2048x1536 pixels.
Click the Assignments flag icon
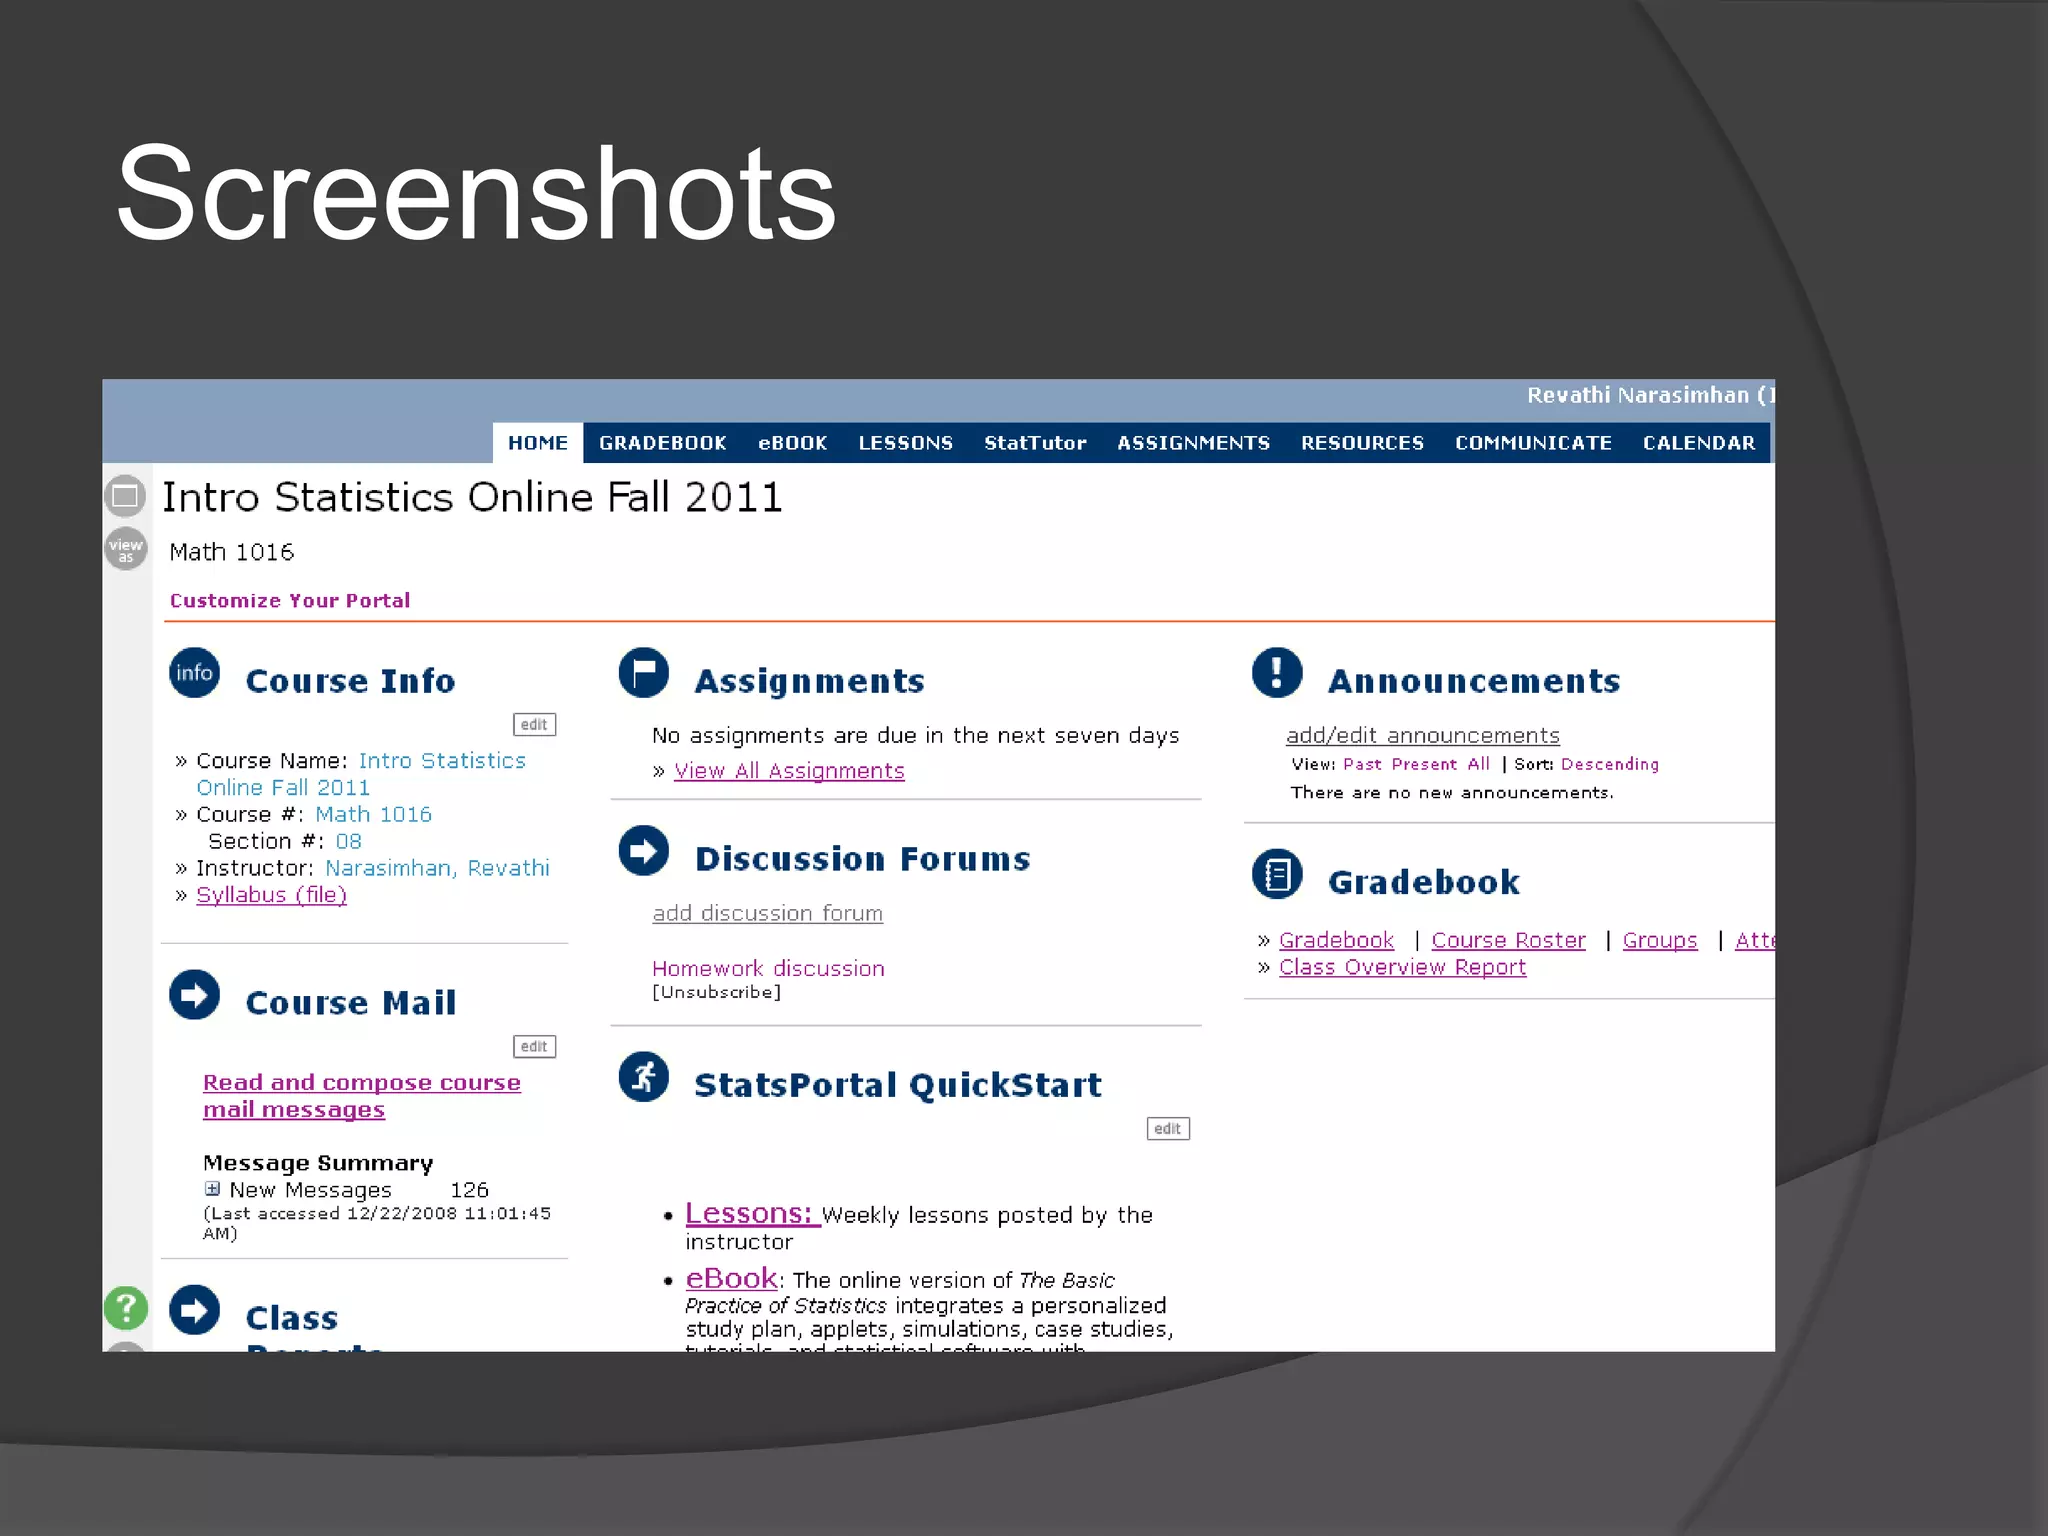click(x=644, y=673)
